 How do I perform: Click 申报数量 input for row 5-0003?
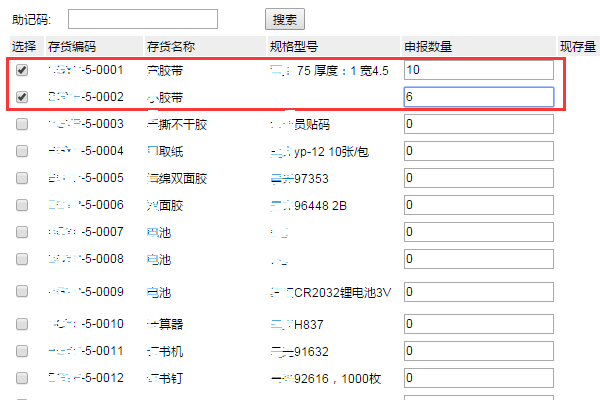coord(478,124)
